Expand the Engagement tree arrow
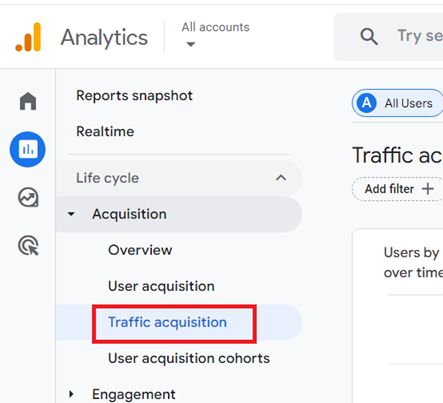This screenshot has width=443, height=403. coord(71,394)
